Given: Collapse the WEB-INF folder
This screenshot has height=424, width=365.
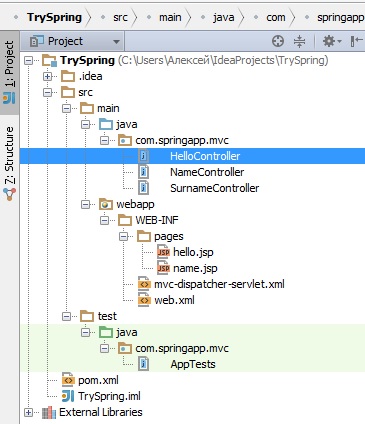Looking at the screenshot, I should (x=105, y=220).
